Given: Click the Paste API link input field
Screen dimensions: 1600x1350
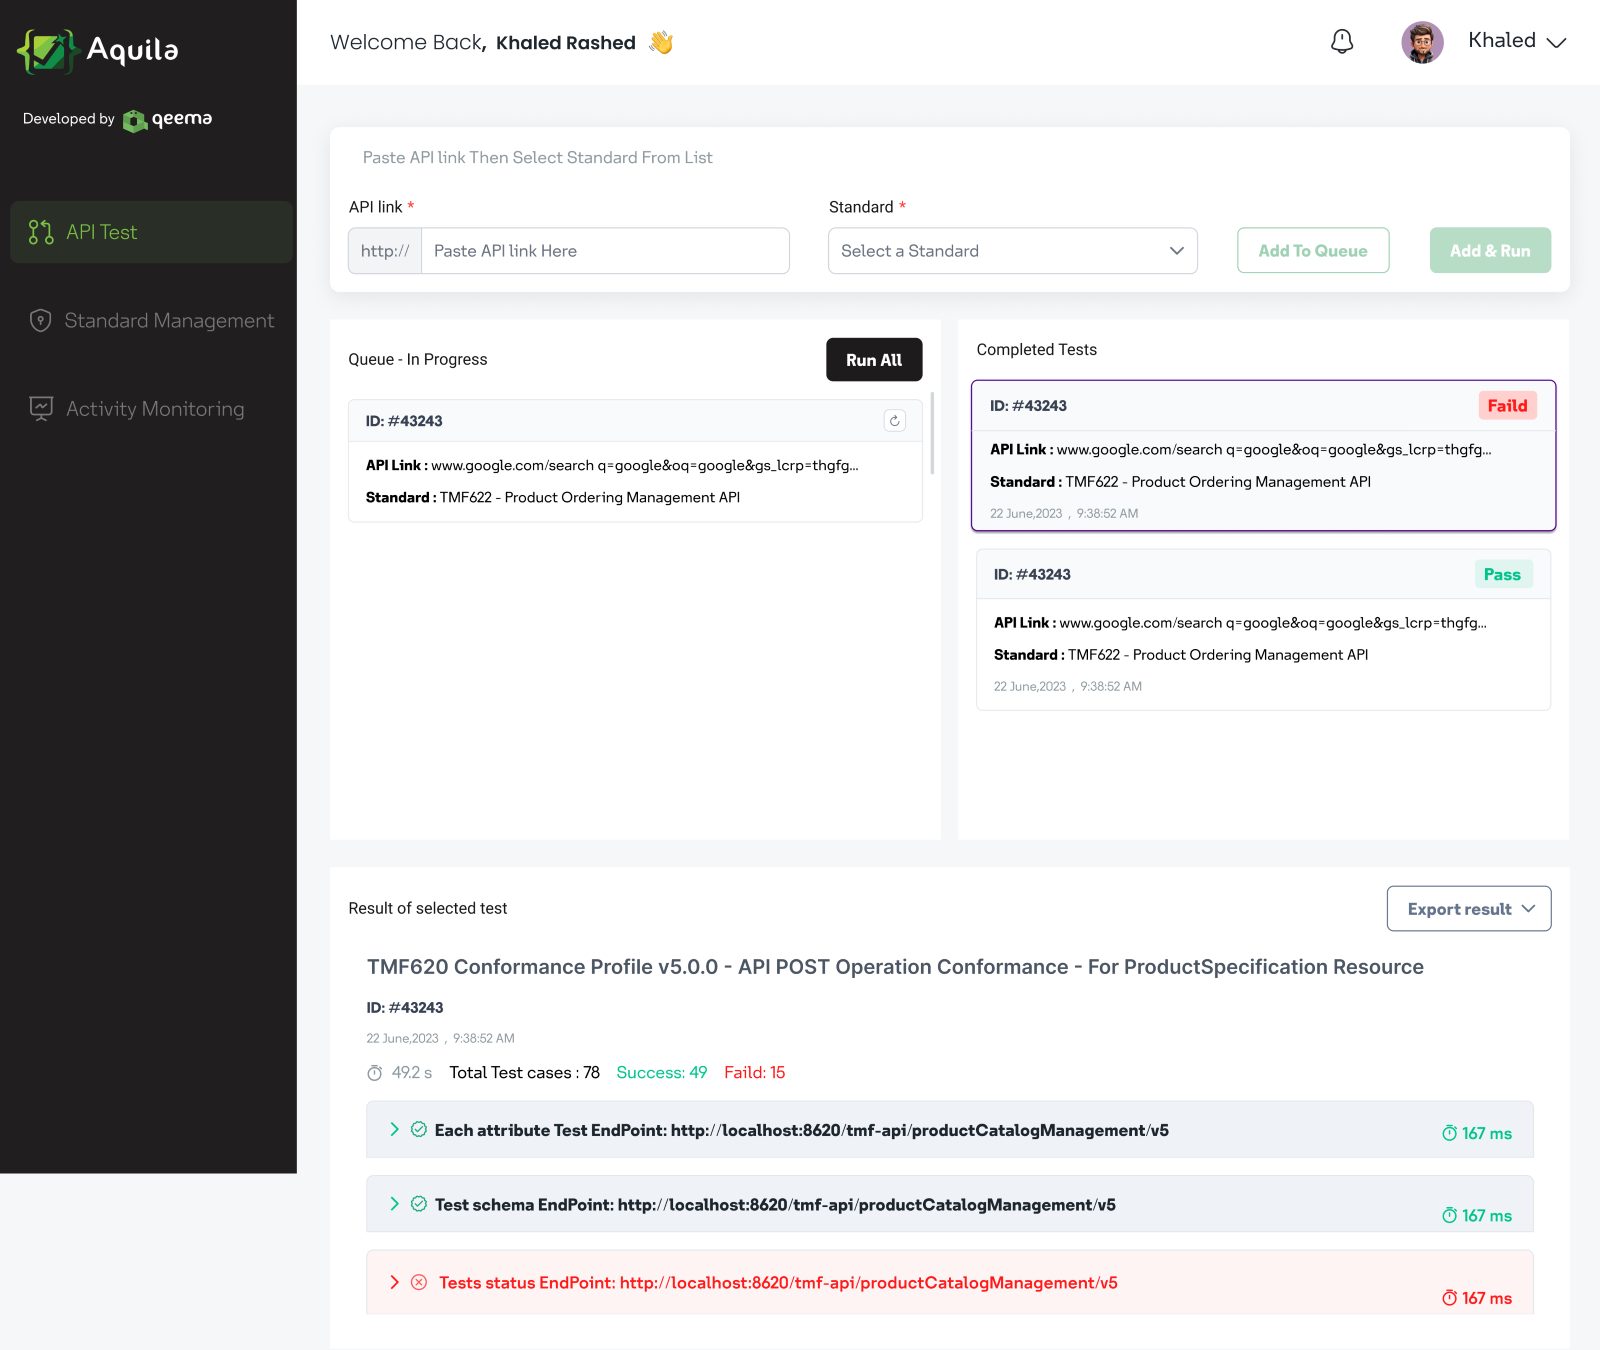Looking at the screenshot, I should (x=605, y=251).
